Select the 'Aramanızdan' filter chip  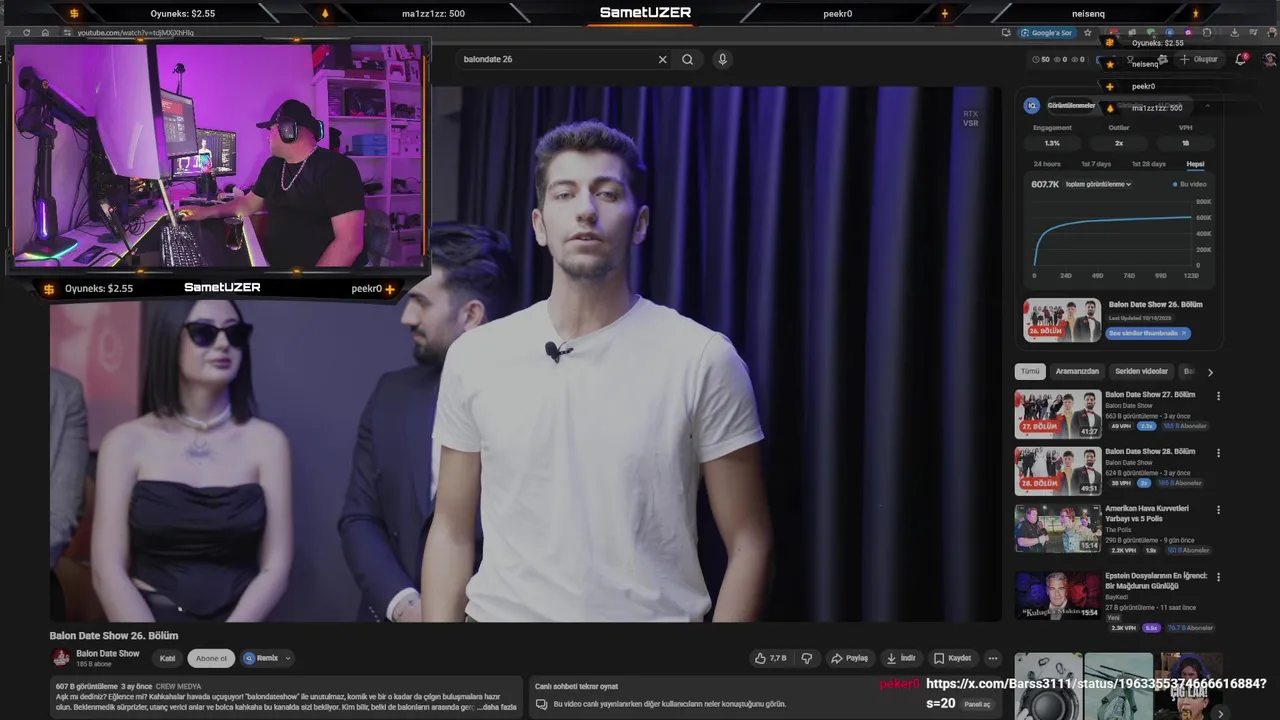point(1077,371)
